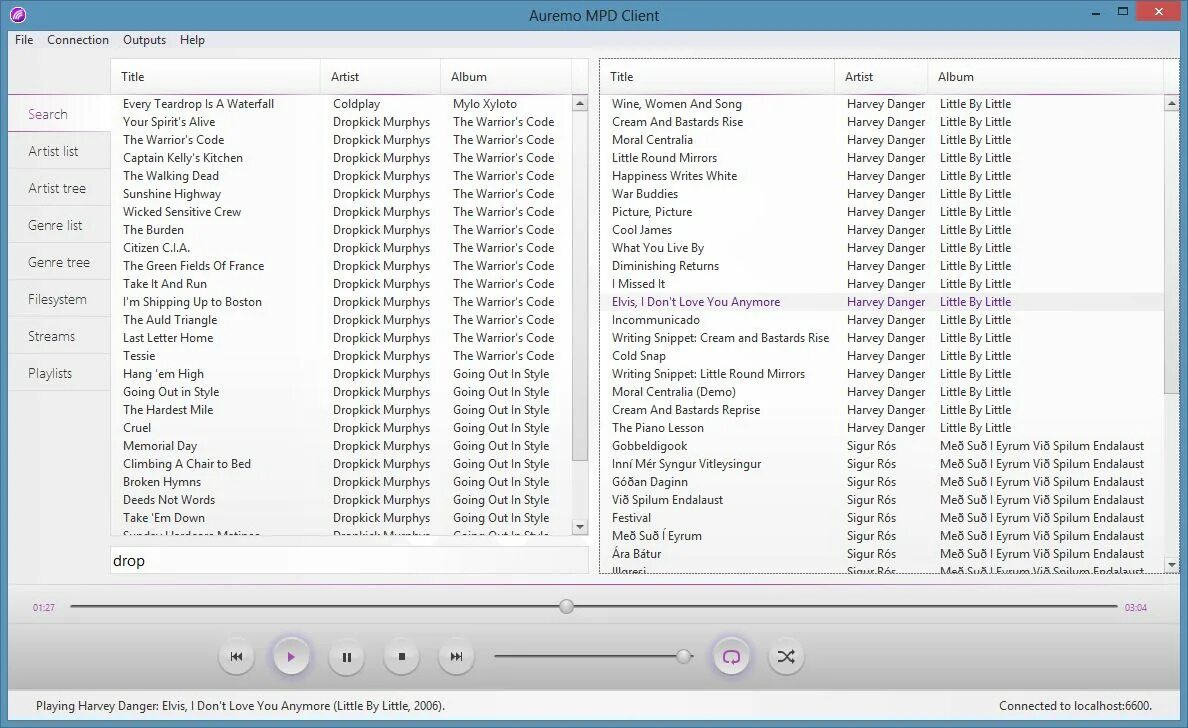1188x728 pixels.
Task: Sort search results by Album column
Action: point(506,77)
